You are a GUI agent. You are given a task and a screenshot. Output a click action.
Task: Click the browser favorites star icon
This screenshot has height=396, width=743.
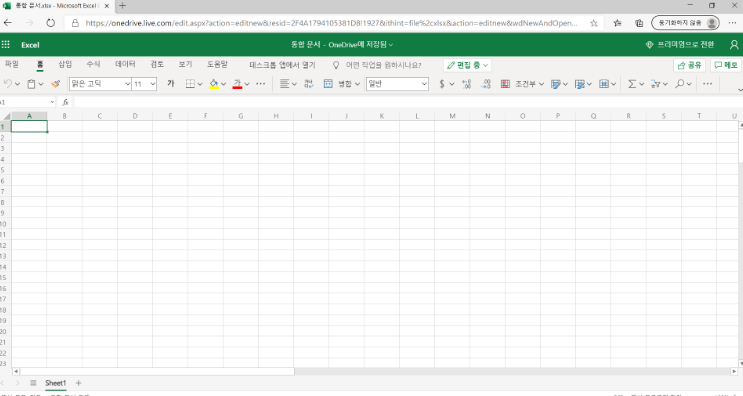(594, 23)
